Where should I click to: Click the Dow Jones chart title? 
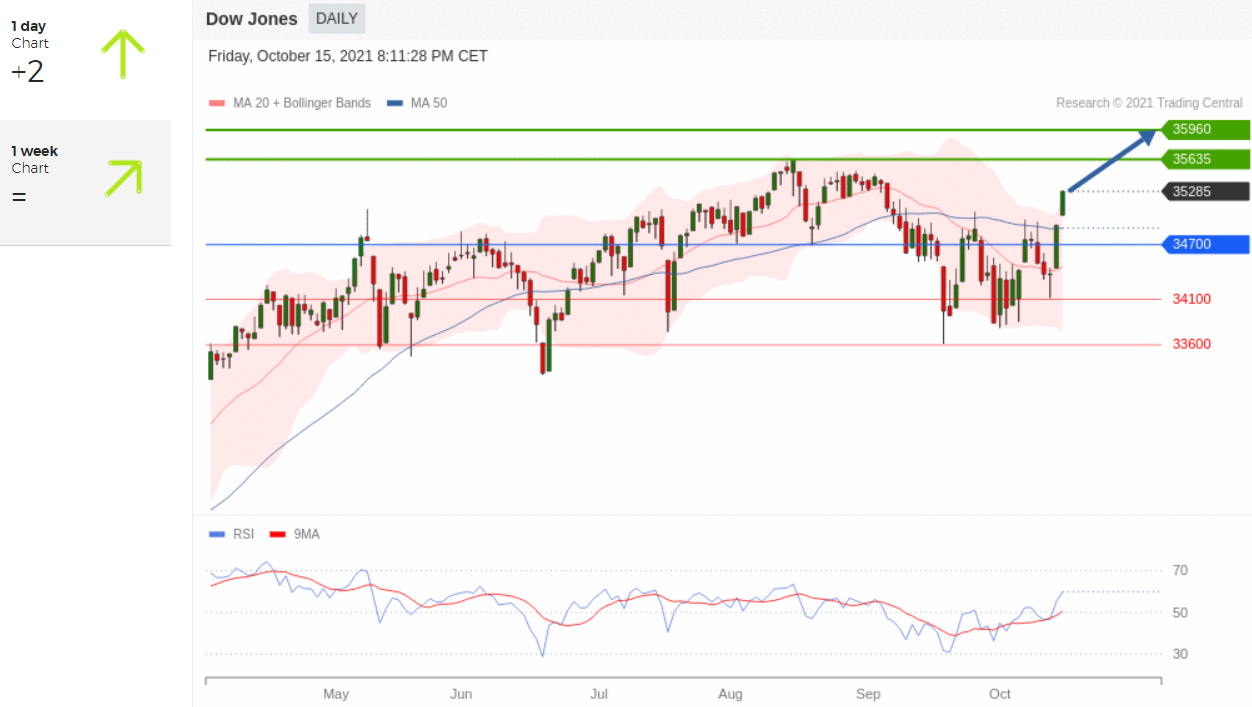pyautogui.click(x=252, y=19)
